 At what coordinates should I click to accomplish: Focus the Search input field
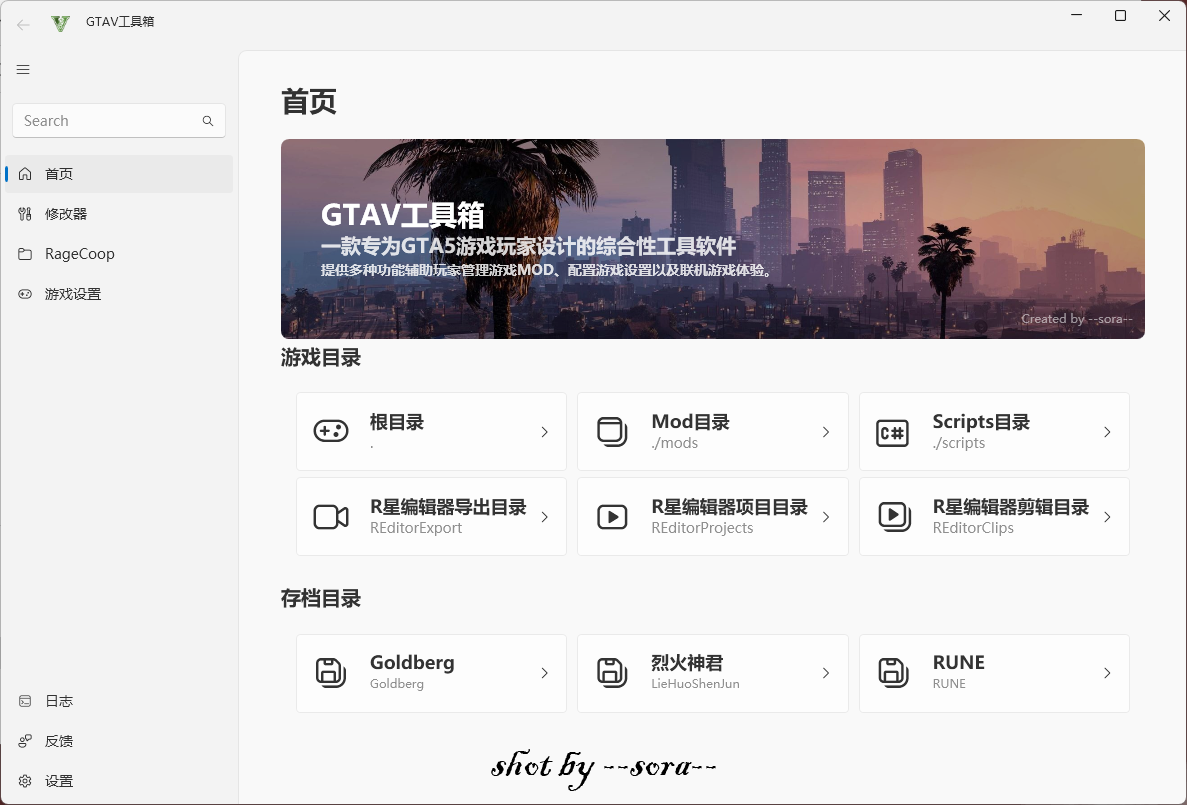[119, 121]
